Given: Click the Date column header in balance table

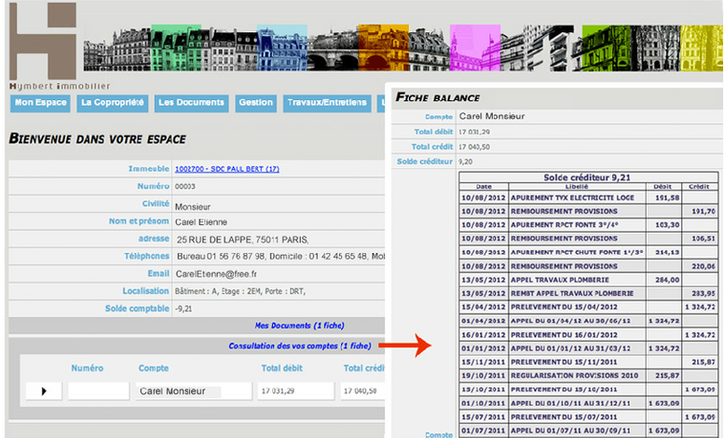Looking at the screenshot, I should tap(484, 186).
